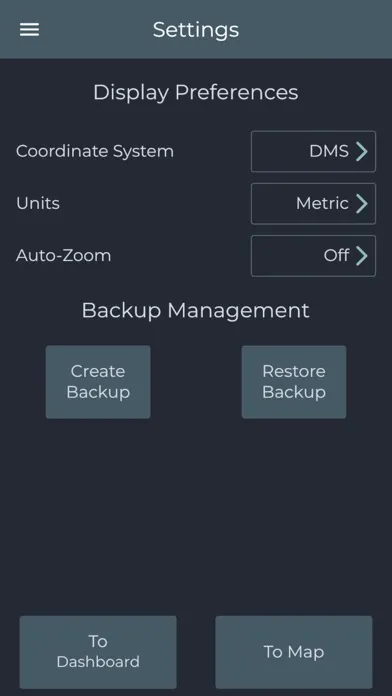Toggle the Auto-Zoom setting box
This screenshot has width=392, height=696.
click(x=313, y=256)
